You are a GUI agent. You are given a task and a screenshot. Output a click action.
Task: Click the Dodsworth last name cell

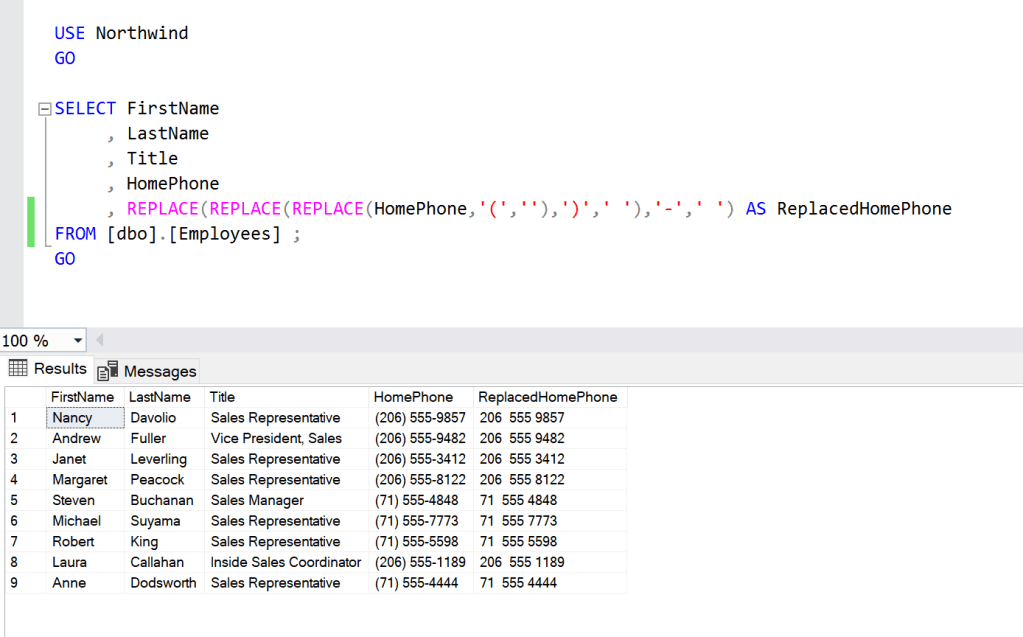(163, 583)
